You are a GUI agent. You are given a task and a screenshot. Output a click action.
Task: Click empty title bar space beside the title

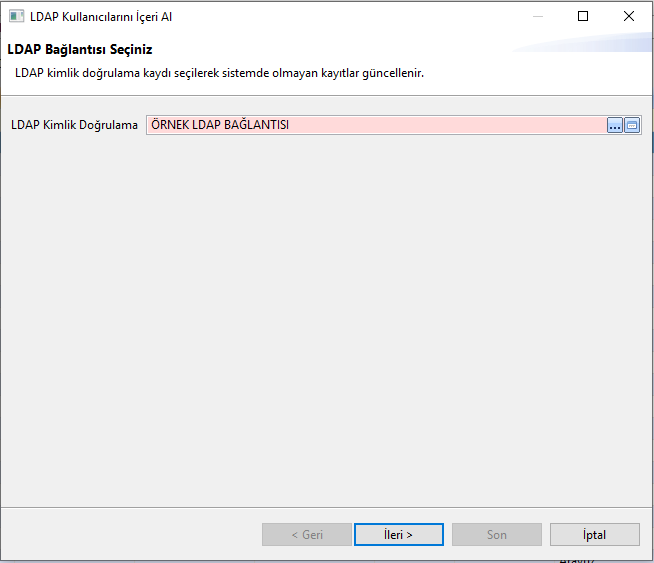350,17
